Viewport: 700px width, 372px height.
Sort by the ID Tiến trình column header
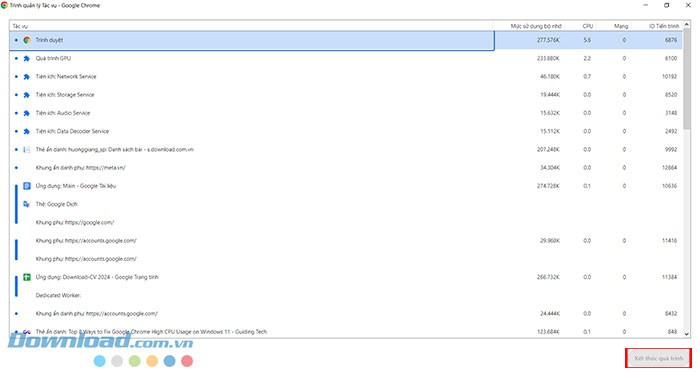(x=663, y=26)
